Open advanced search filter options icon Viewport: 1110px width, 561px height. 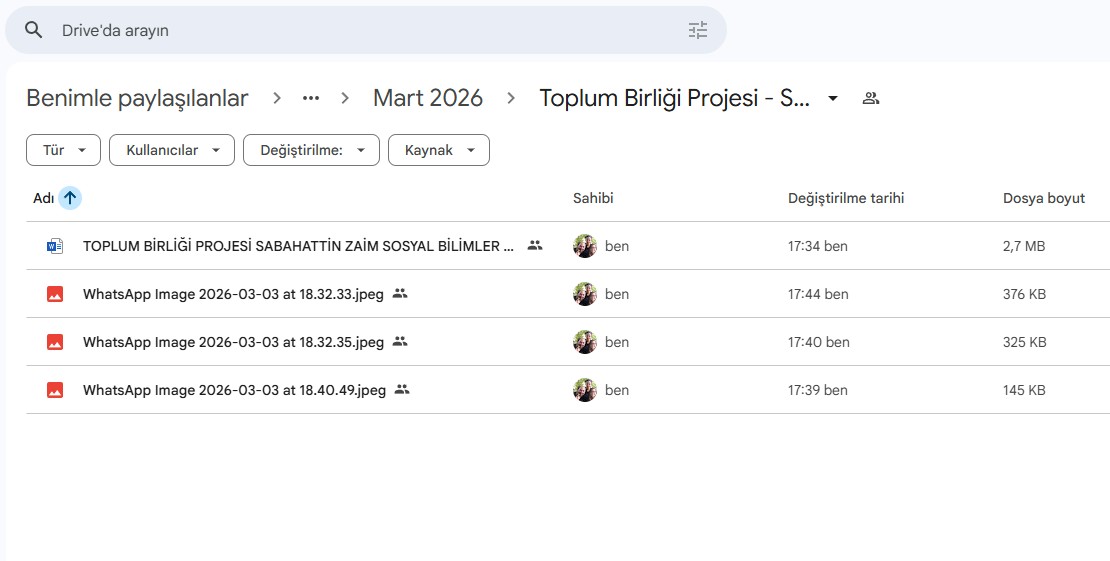[697, 30]
